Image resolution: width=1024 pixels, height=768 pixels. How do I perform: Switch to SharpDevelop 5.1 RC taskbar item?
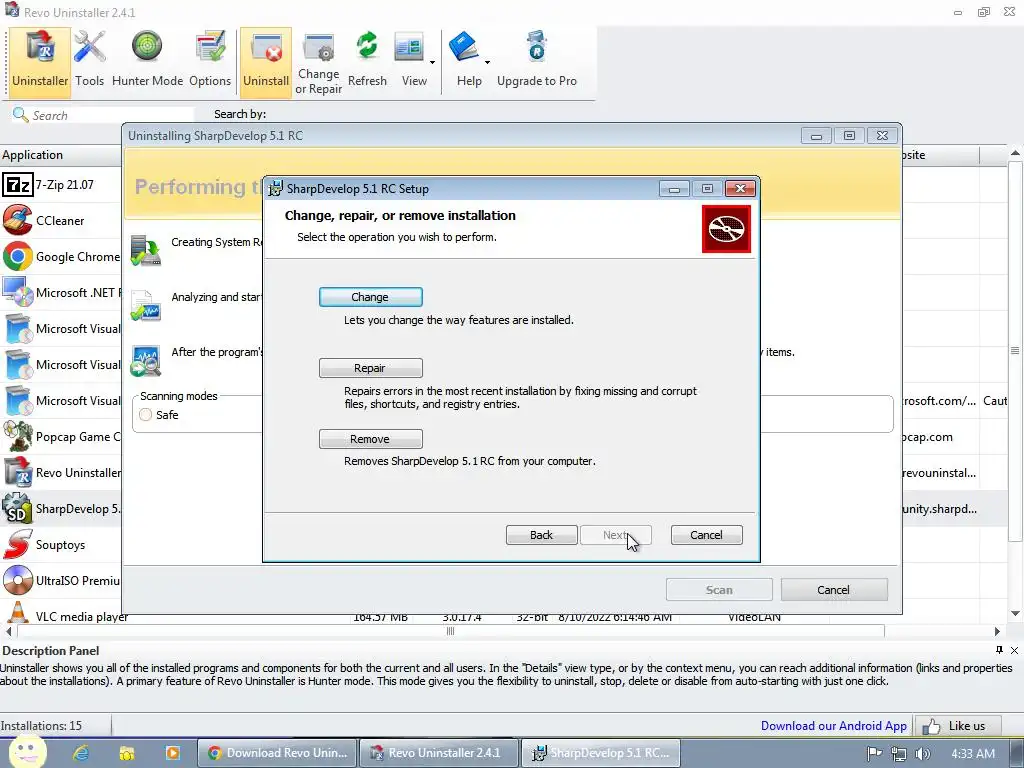click(601, 753)
